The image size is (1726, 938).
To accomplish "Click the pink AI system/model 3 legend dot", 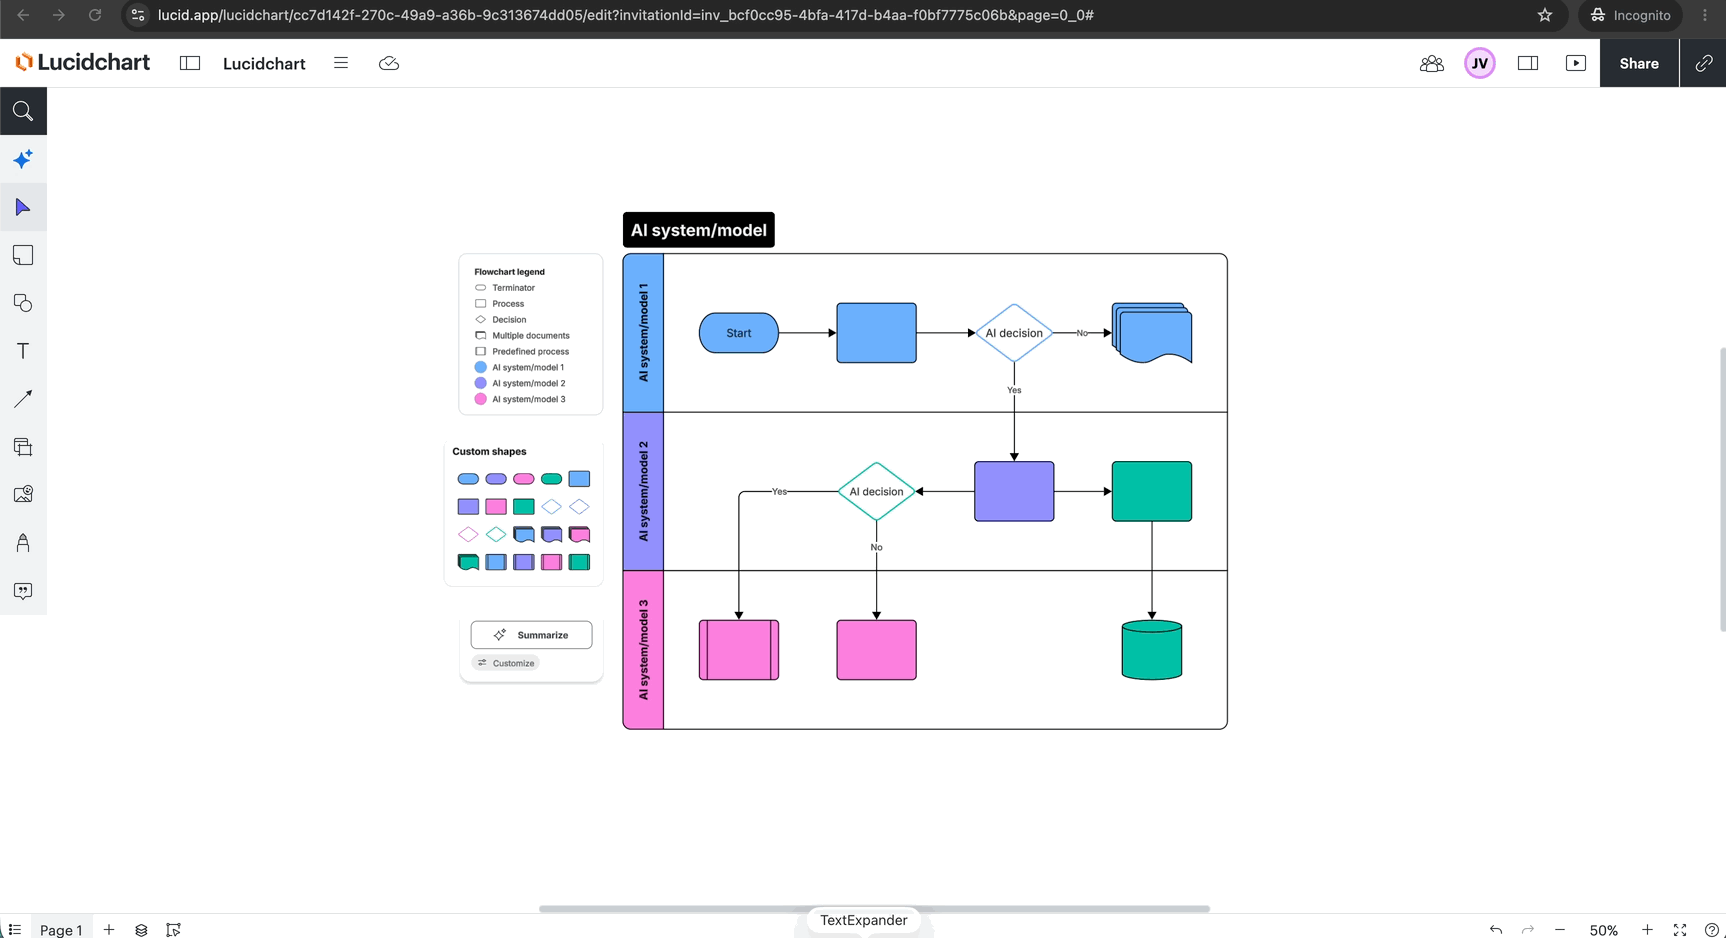I will (480, 399).
